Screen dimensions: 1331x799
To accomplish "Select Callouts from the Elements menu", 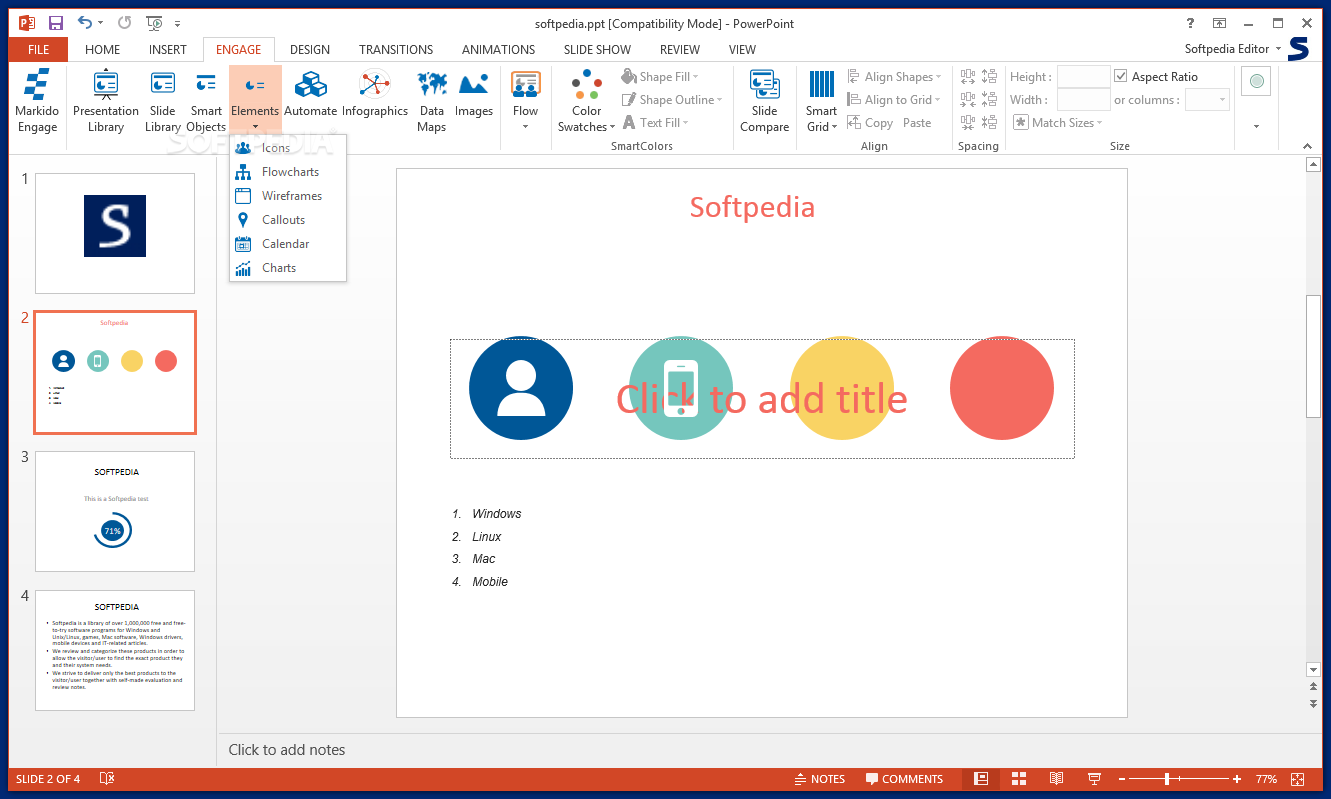I will coord(288,220).
